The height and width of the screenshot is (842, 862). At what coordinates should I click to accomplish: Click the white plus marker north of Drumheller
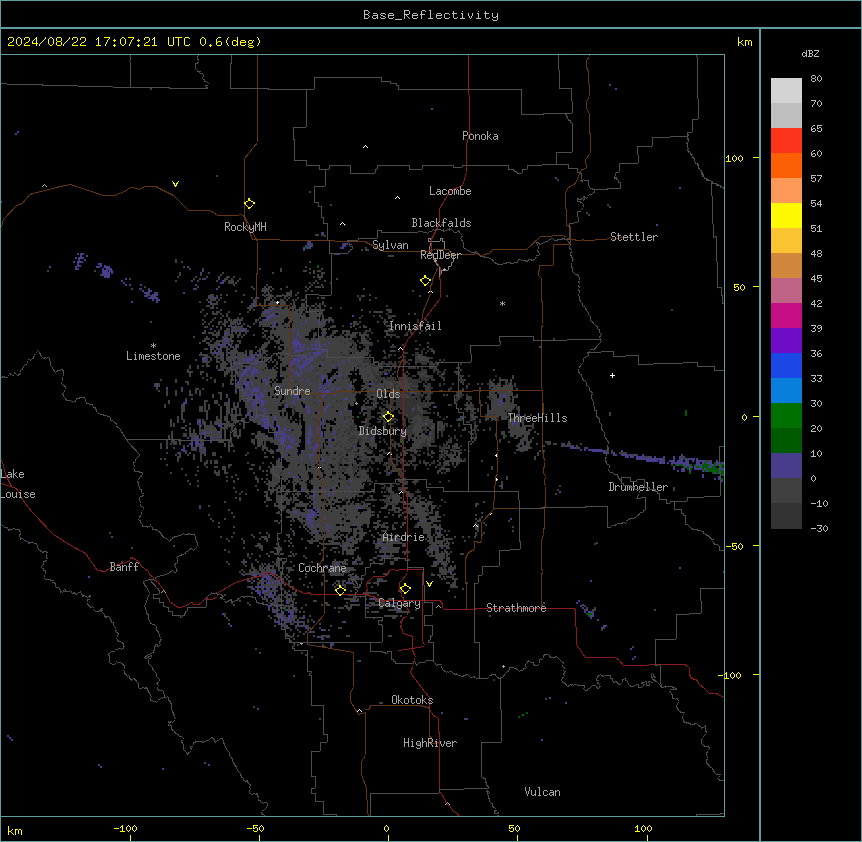click(612, 375)
